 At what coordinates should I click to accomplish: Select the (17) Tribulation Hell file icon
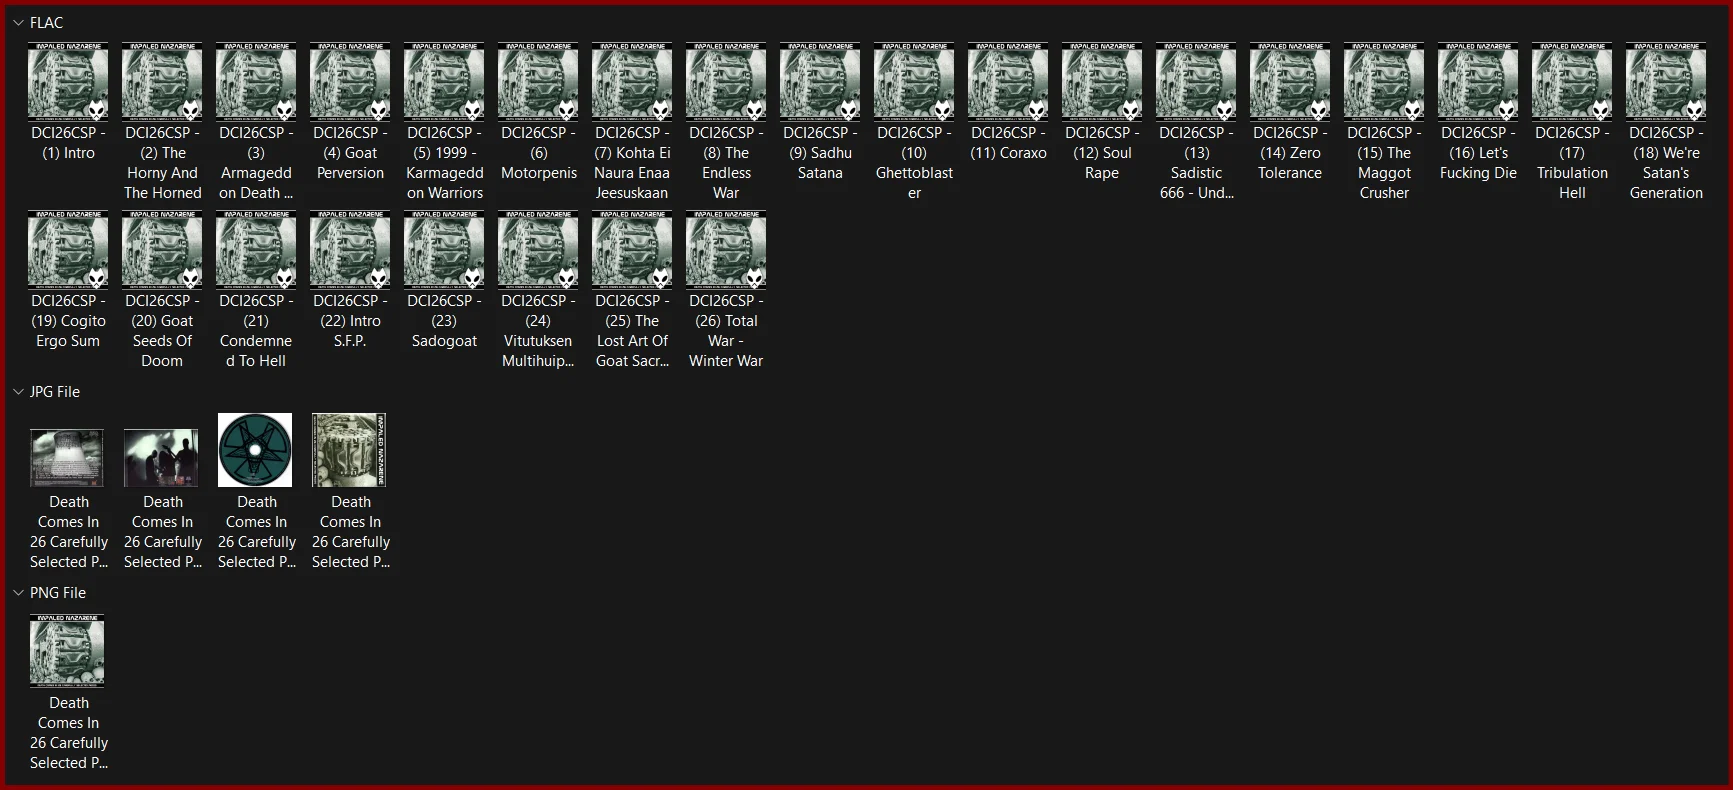click(x=1572, y=81)
